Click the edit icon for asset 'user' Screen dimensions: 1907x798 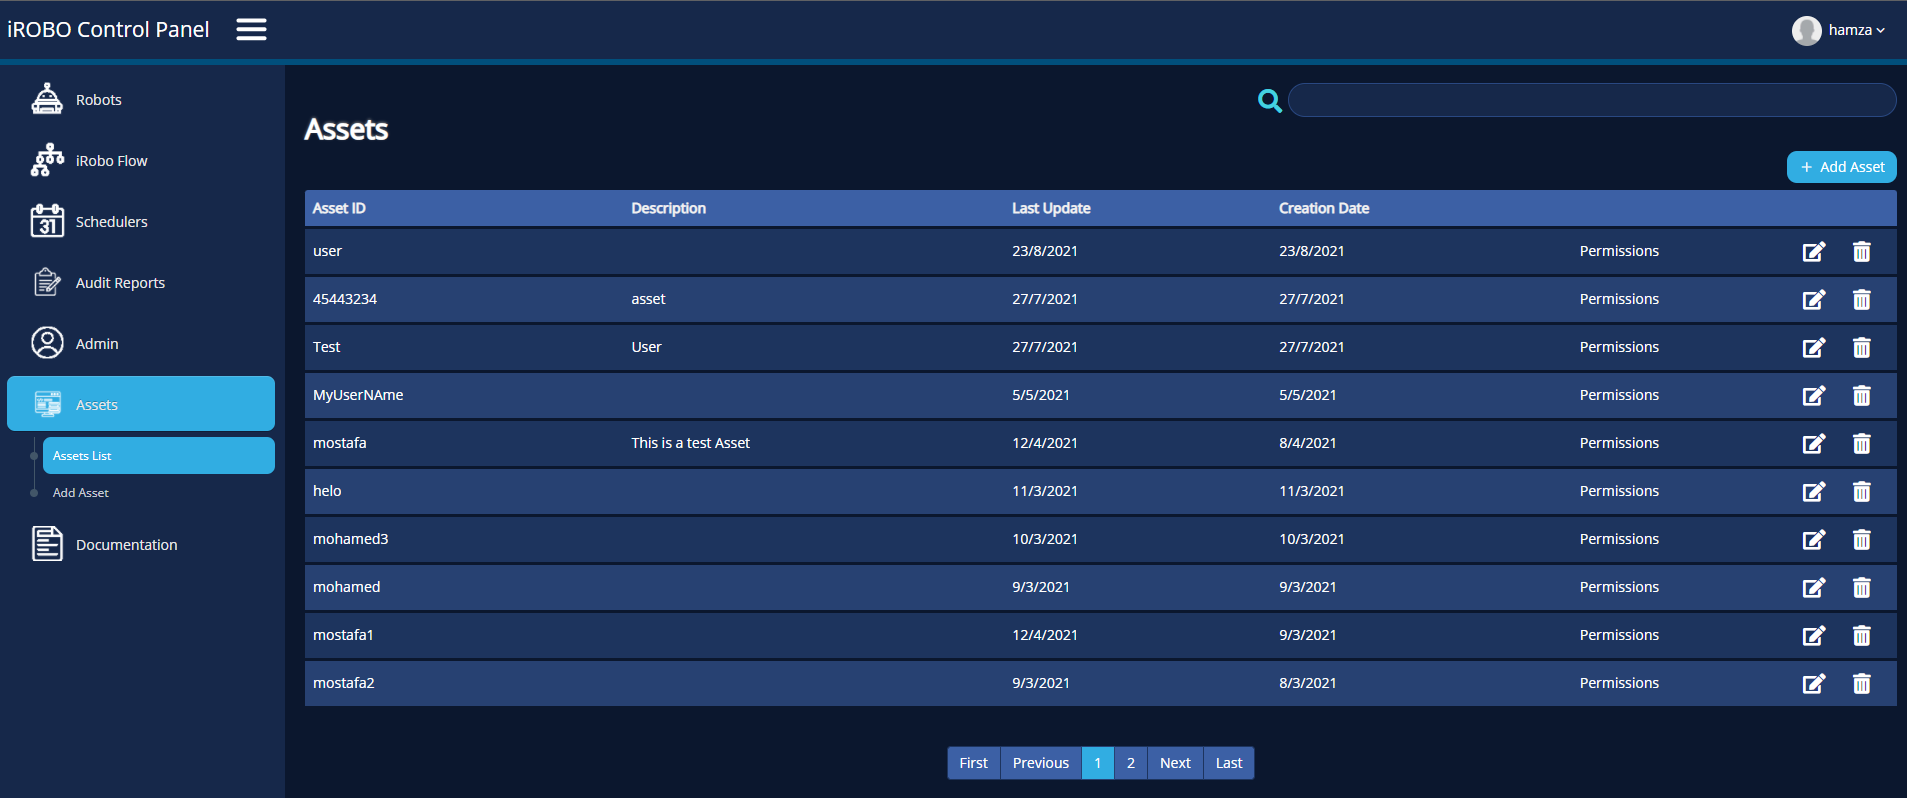1813,252
